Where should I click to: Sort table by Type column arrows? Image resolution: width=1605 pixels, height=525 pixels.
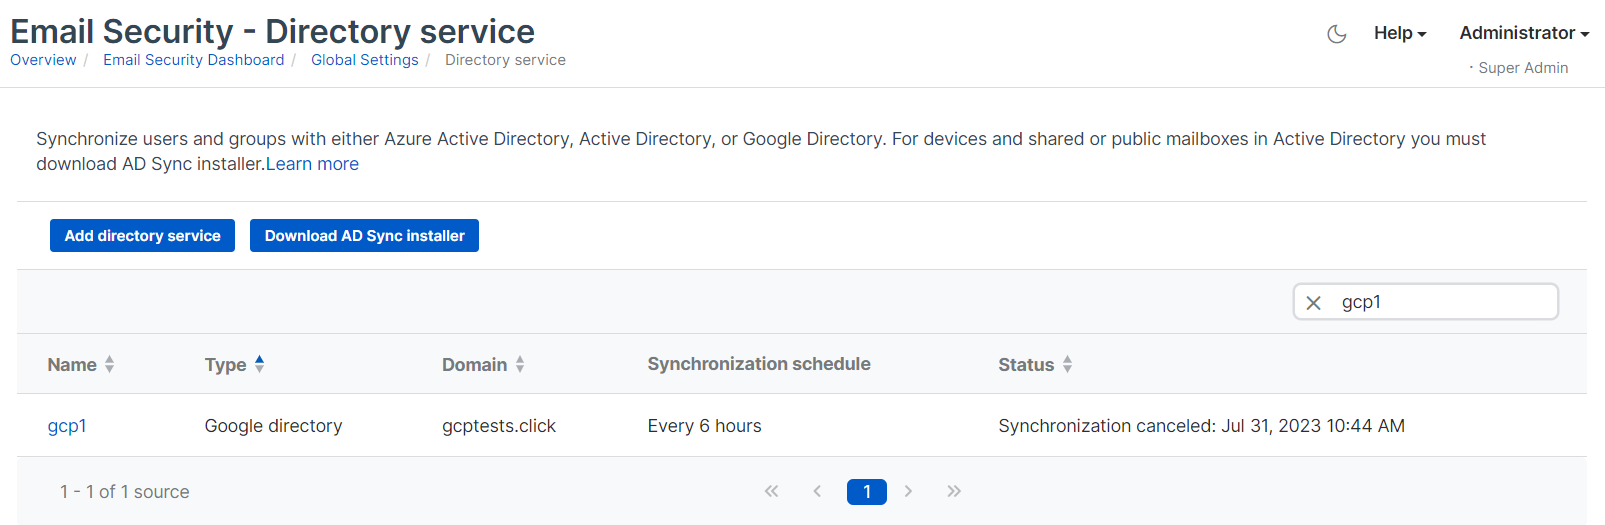tap(259, 365)
